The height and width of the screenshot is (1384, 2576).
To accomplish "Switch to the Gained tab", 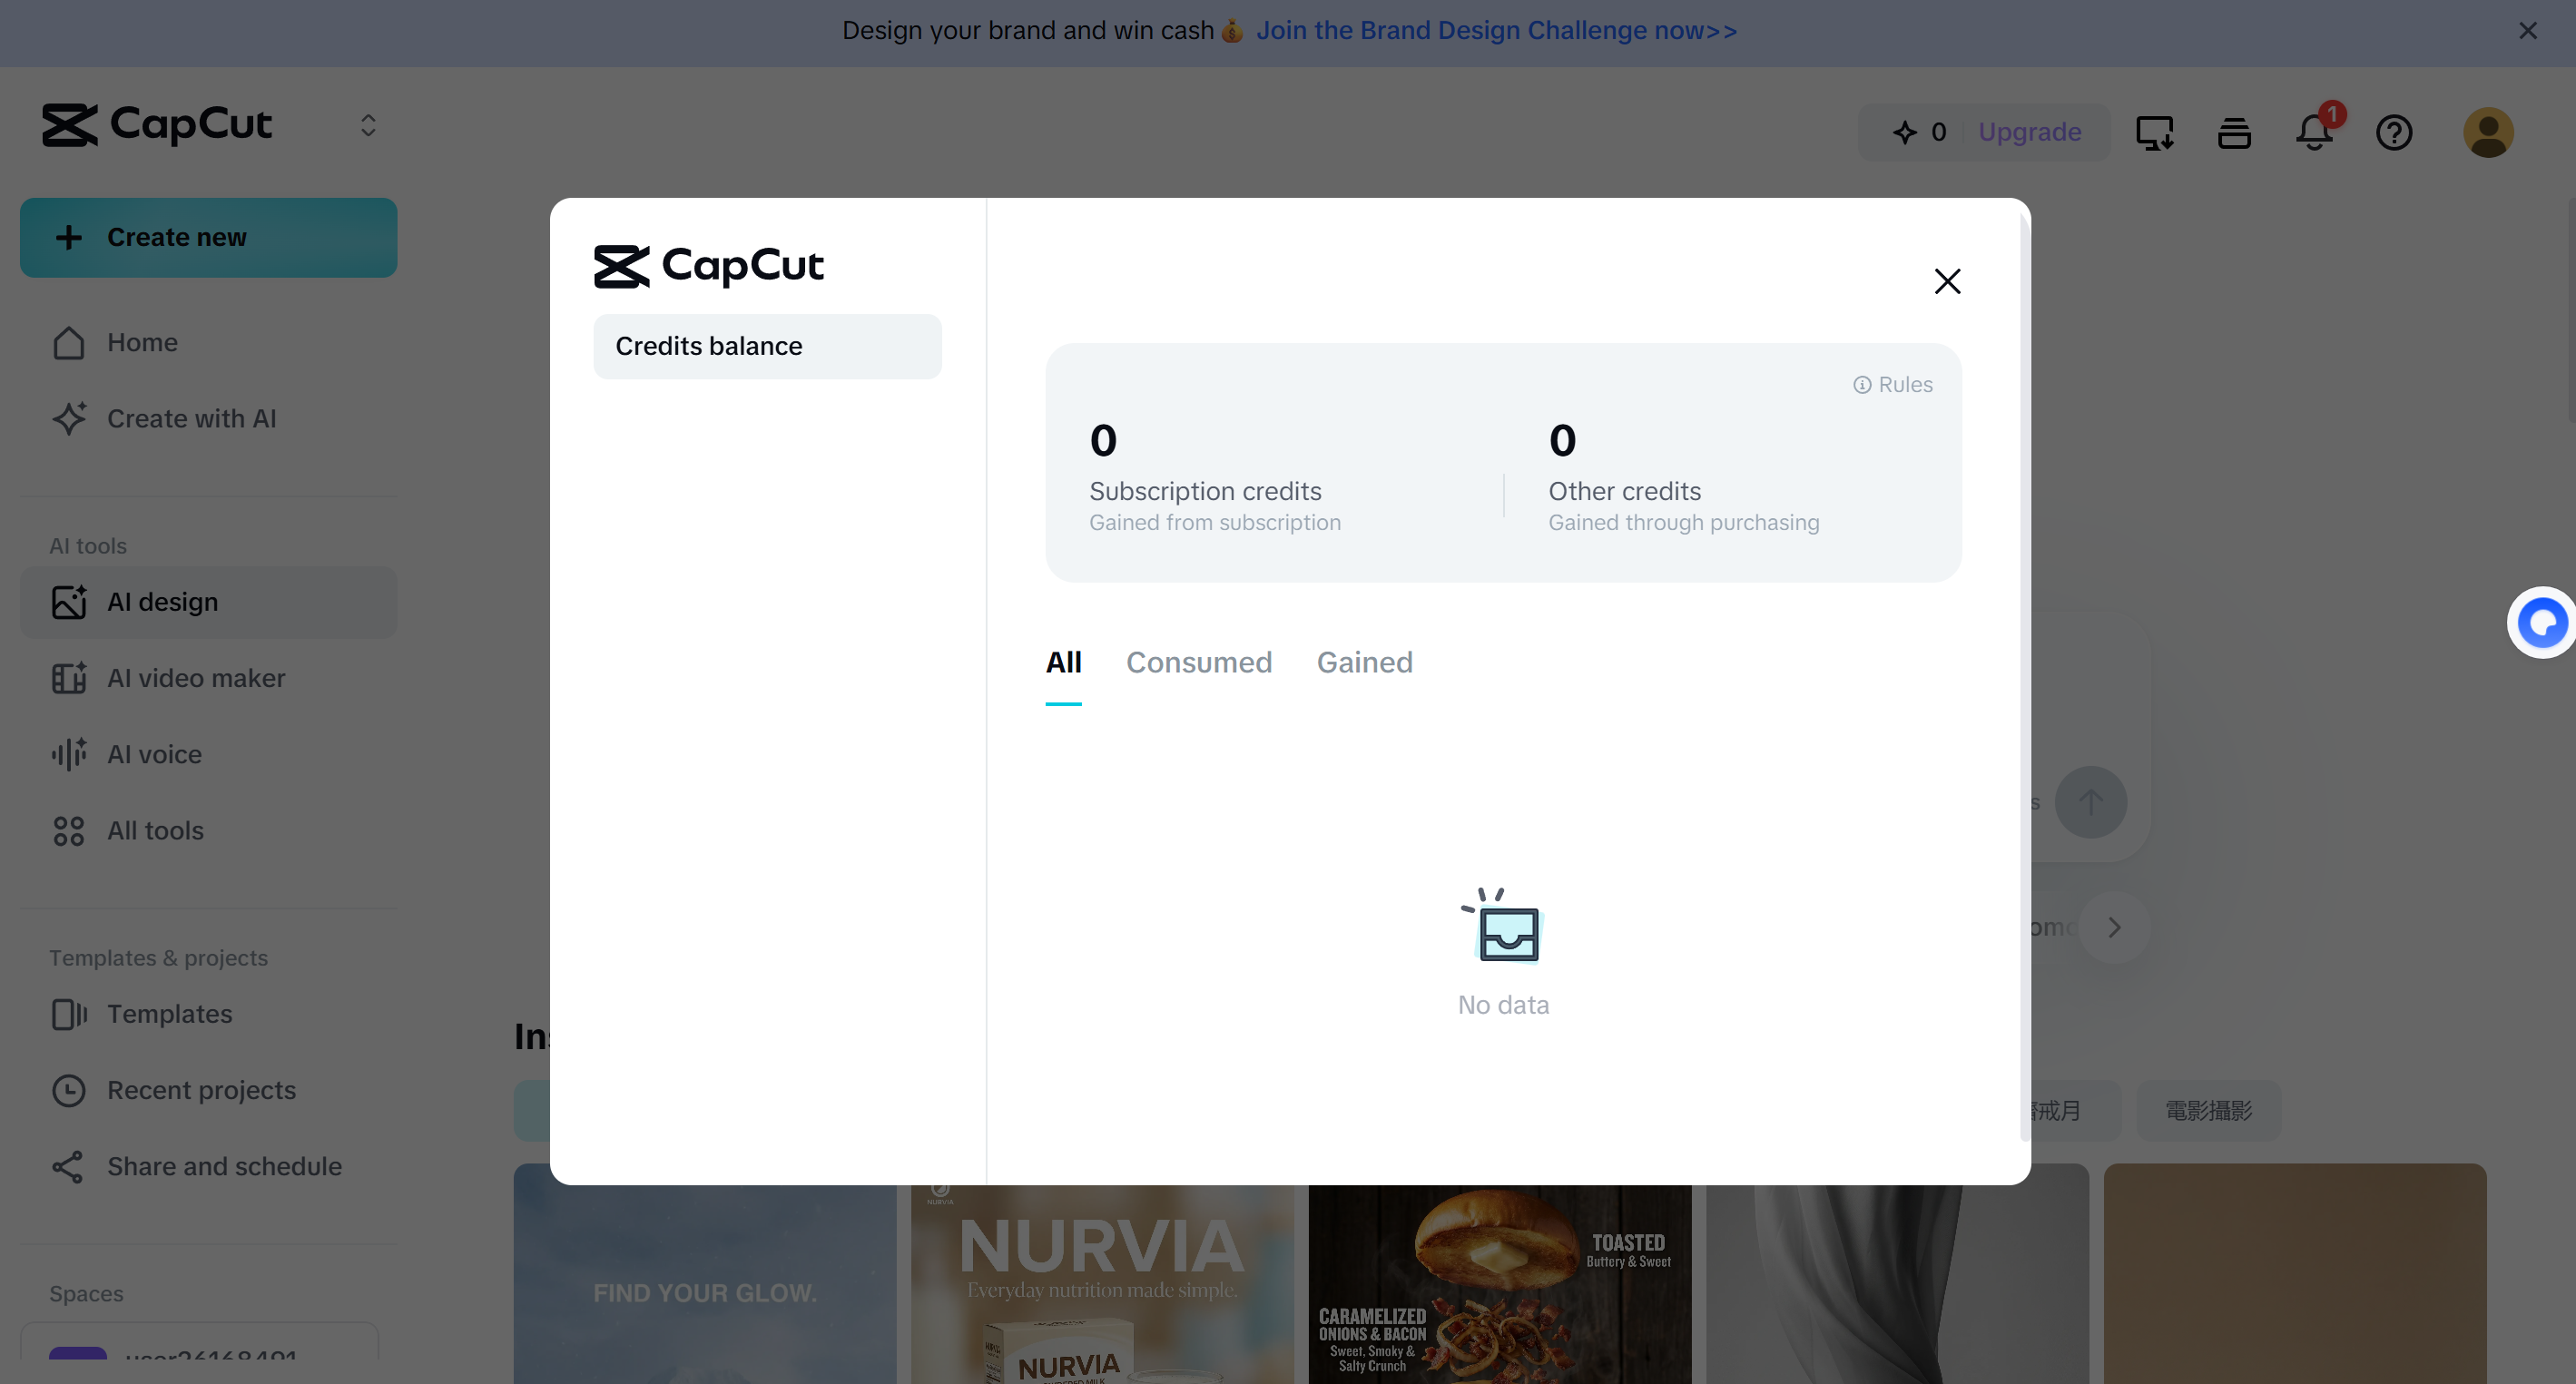I will pyautogui.click(x=1364, y=662).
